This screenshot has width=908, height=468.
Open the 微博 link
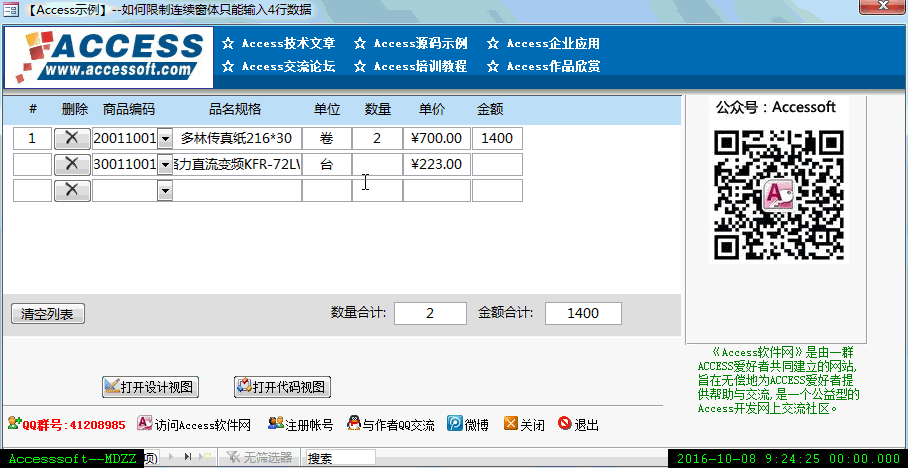[468, 425]
